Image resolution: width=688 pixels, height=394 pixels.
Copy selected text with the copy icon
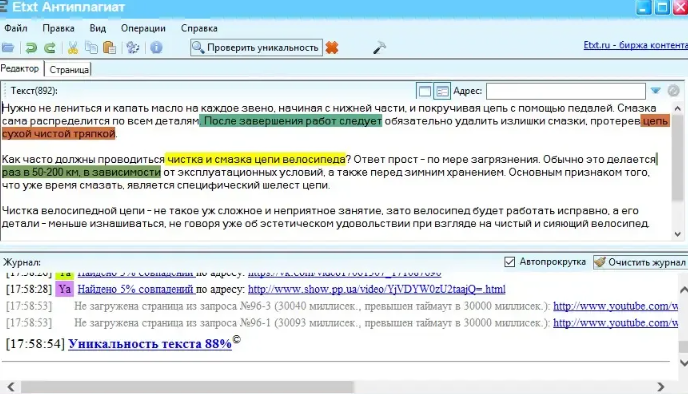tap(91, 47)
